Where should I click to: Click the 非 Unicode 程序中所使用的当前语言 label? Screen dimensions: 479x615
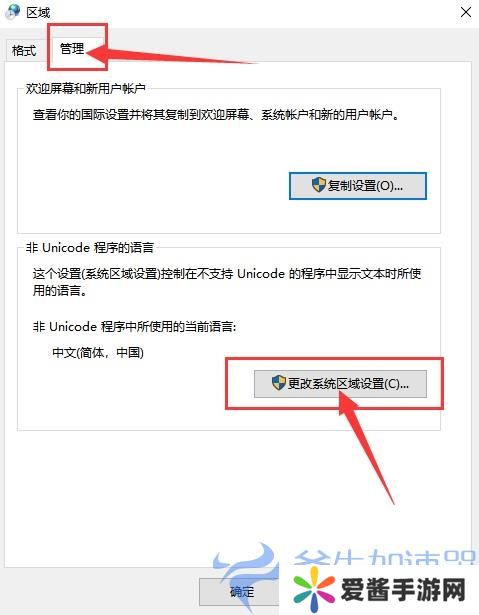point(135,327)
